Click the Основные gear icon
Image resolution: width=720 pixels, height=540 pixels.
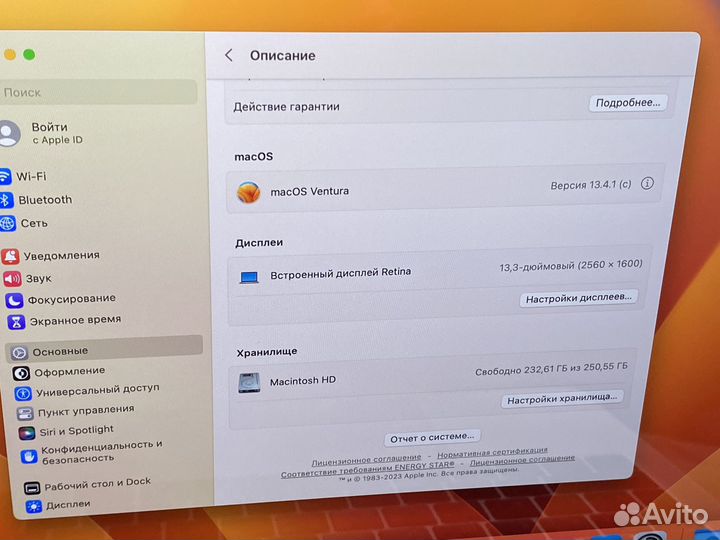coord(19,353)
